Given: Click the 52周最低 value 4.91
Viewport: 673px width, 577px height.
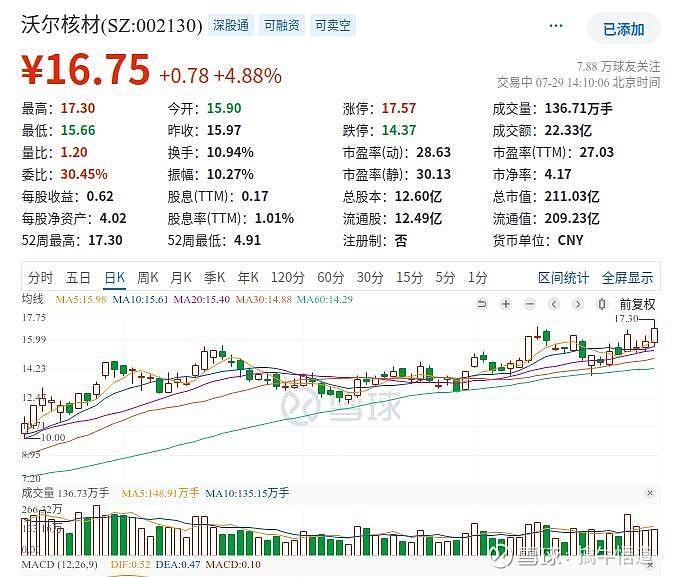Looking at the screenshot, I should [x=247, y=240].
